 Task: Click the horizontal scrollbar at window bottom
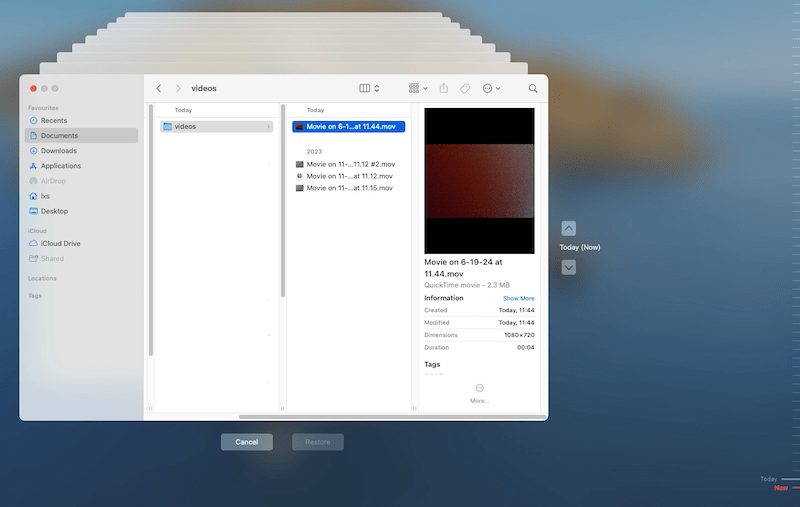(392, 416)
